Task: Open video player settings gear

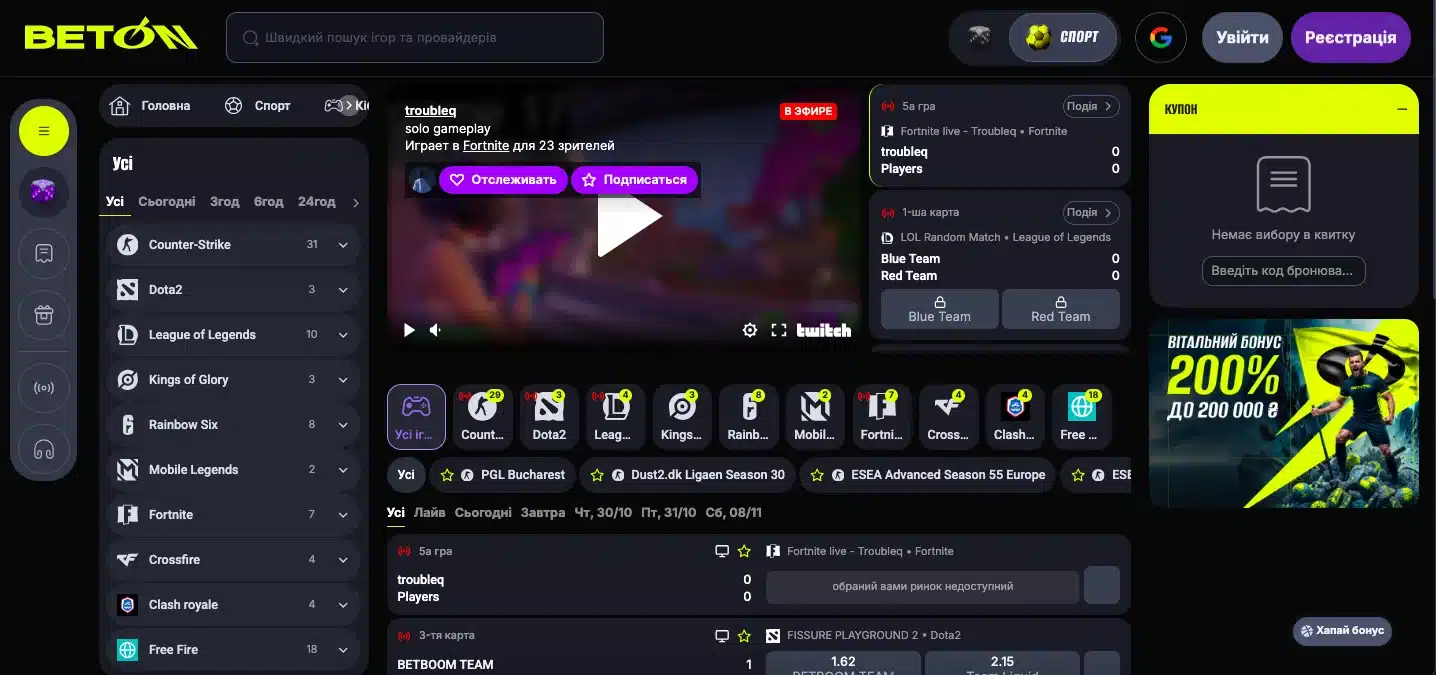Action: [x=749, y=330]
